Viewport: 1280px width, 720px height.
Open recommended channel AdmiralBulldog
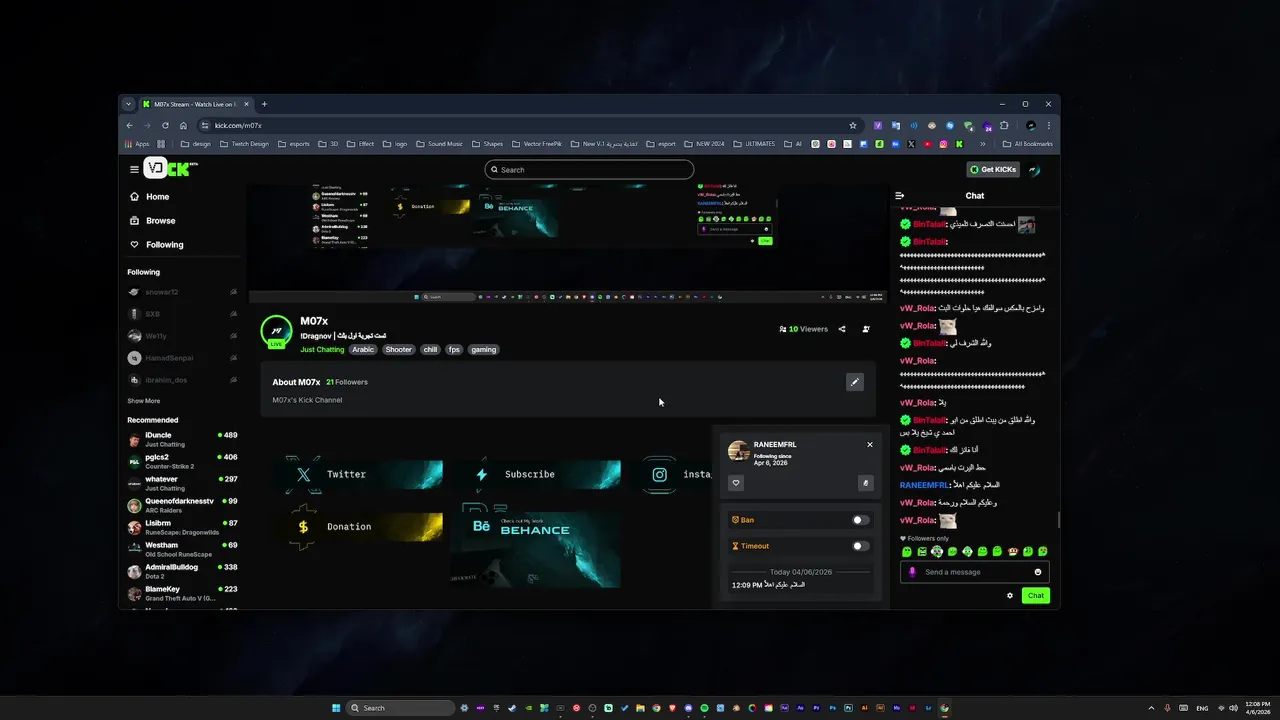182,571
